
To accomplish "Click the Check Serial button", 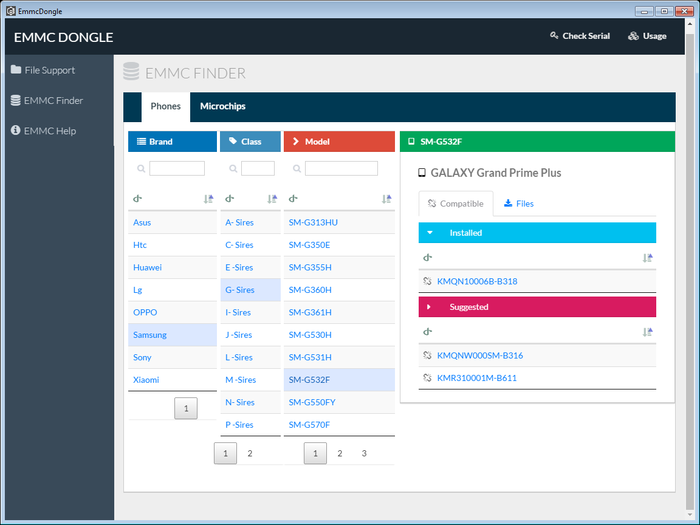I will (x=581, y=37).
